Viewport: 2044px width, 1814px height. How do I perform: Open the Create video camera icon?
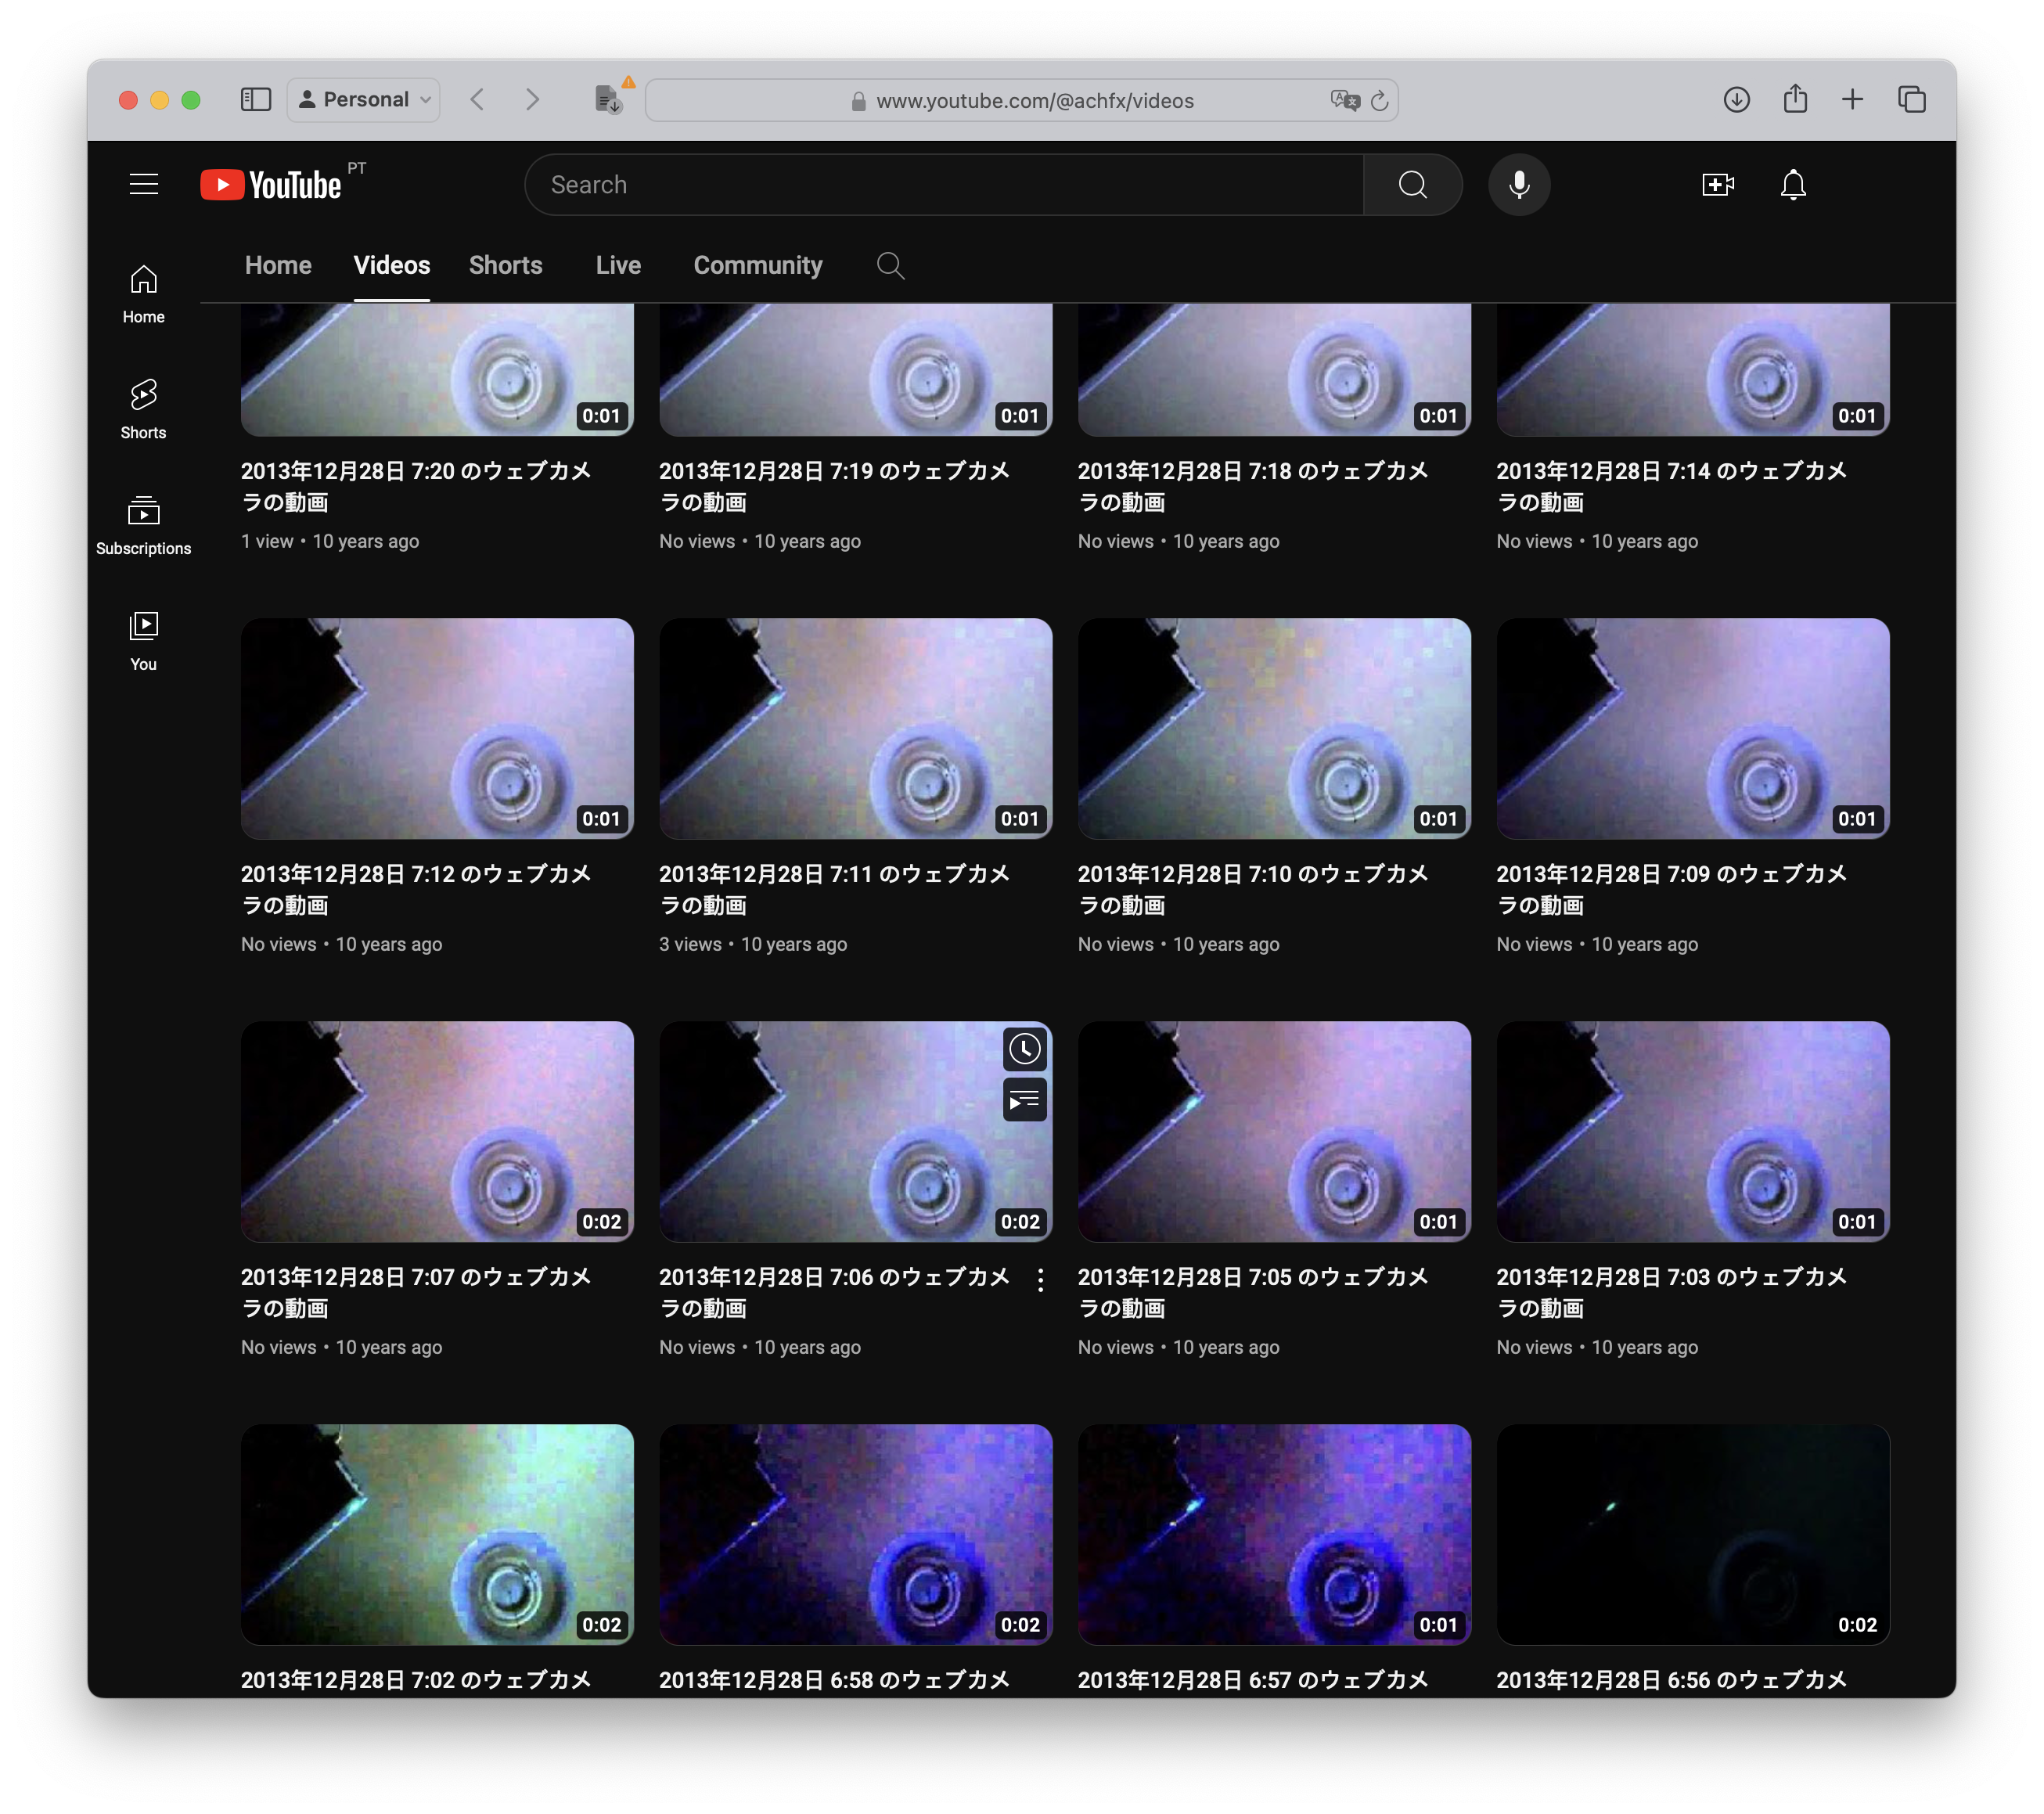pyautogui.click(x=1717, y=184)
